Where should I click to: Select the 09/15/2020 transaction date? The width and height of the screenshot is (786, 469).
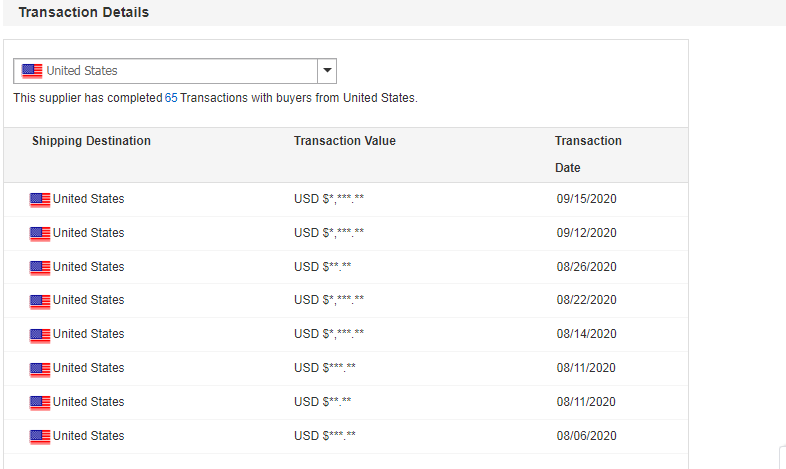click(x=586, y=199)
